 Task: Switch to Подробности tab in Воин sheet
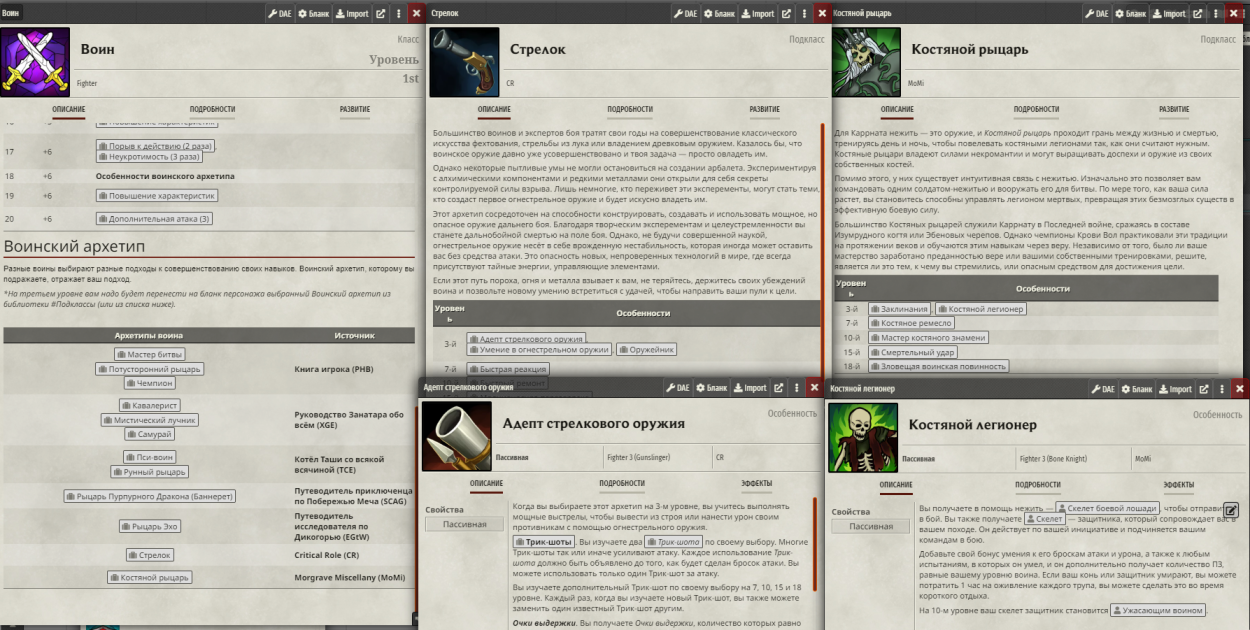point(212,109)
